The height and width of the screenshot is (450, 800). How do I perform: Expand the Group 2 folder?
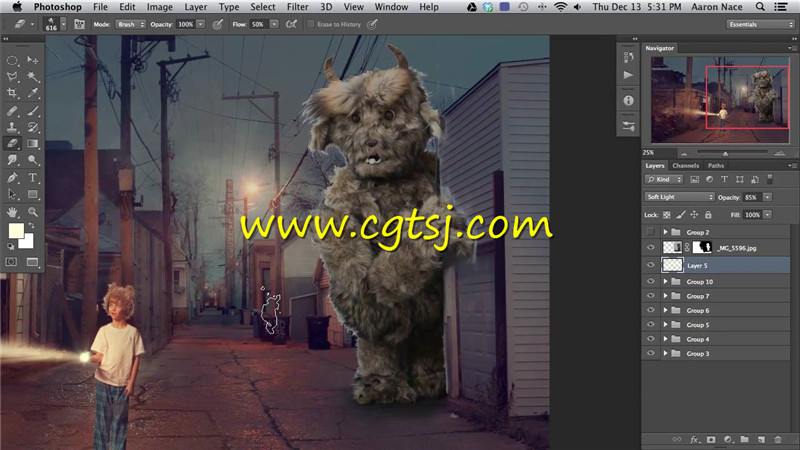[x=665, y=232]
